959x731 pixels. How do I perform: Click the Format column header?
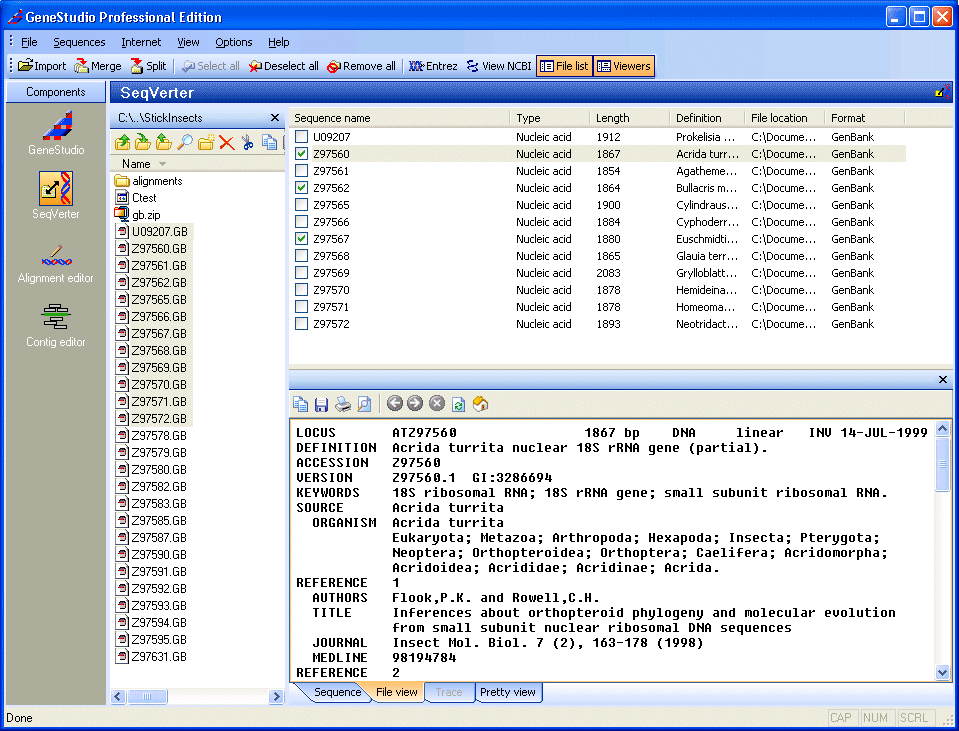pyautogui.click(x=864, y=118)
